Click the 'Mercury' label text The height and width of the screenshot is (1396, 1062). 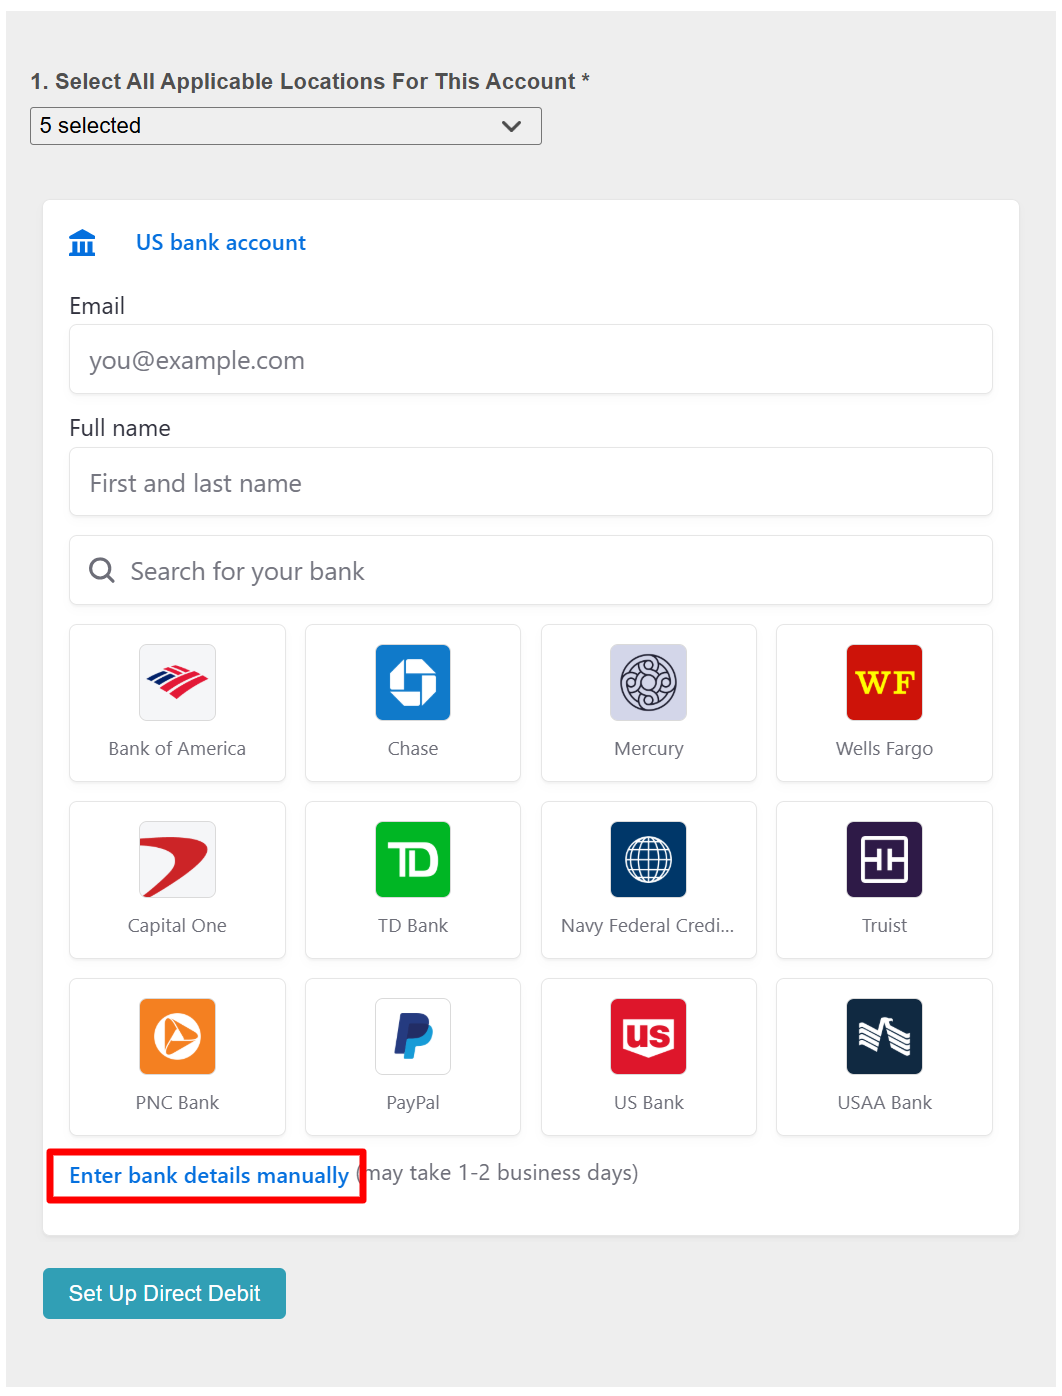(649, 749)
